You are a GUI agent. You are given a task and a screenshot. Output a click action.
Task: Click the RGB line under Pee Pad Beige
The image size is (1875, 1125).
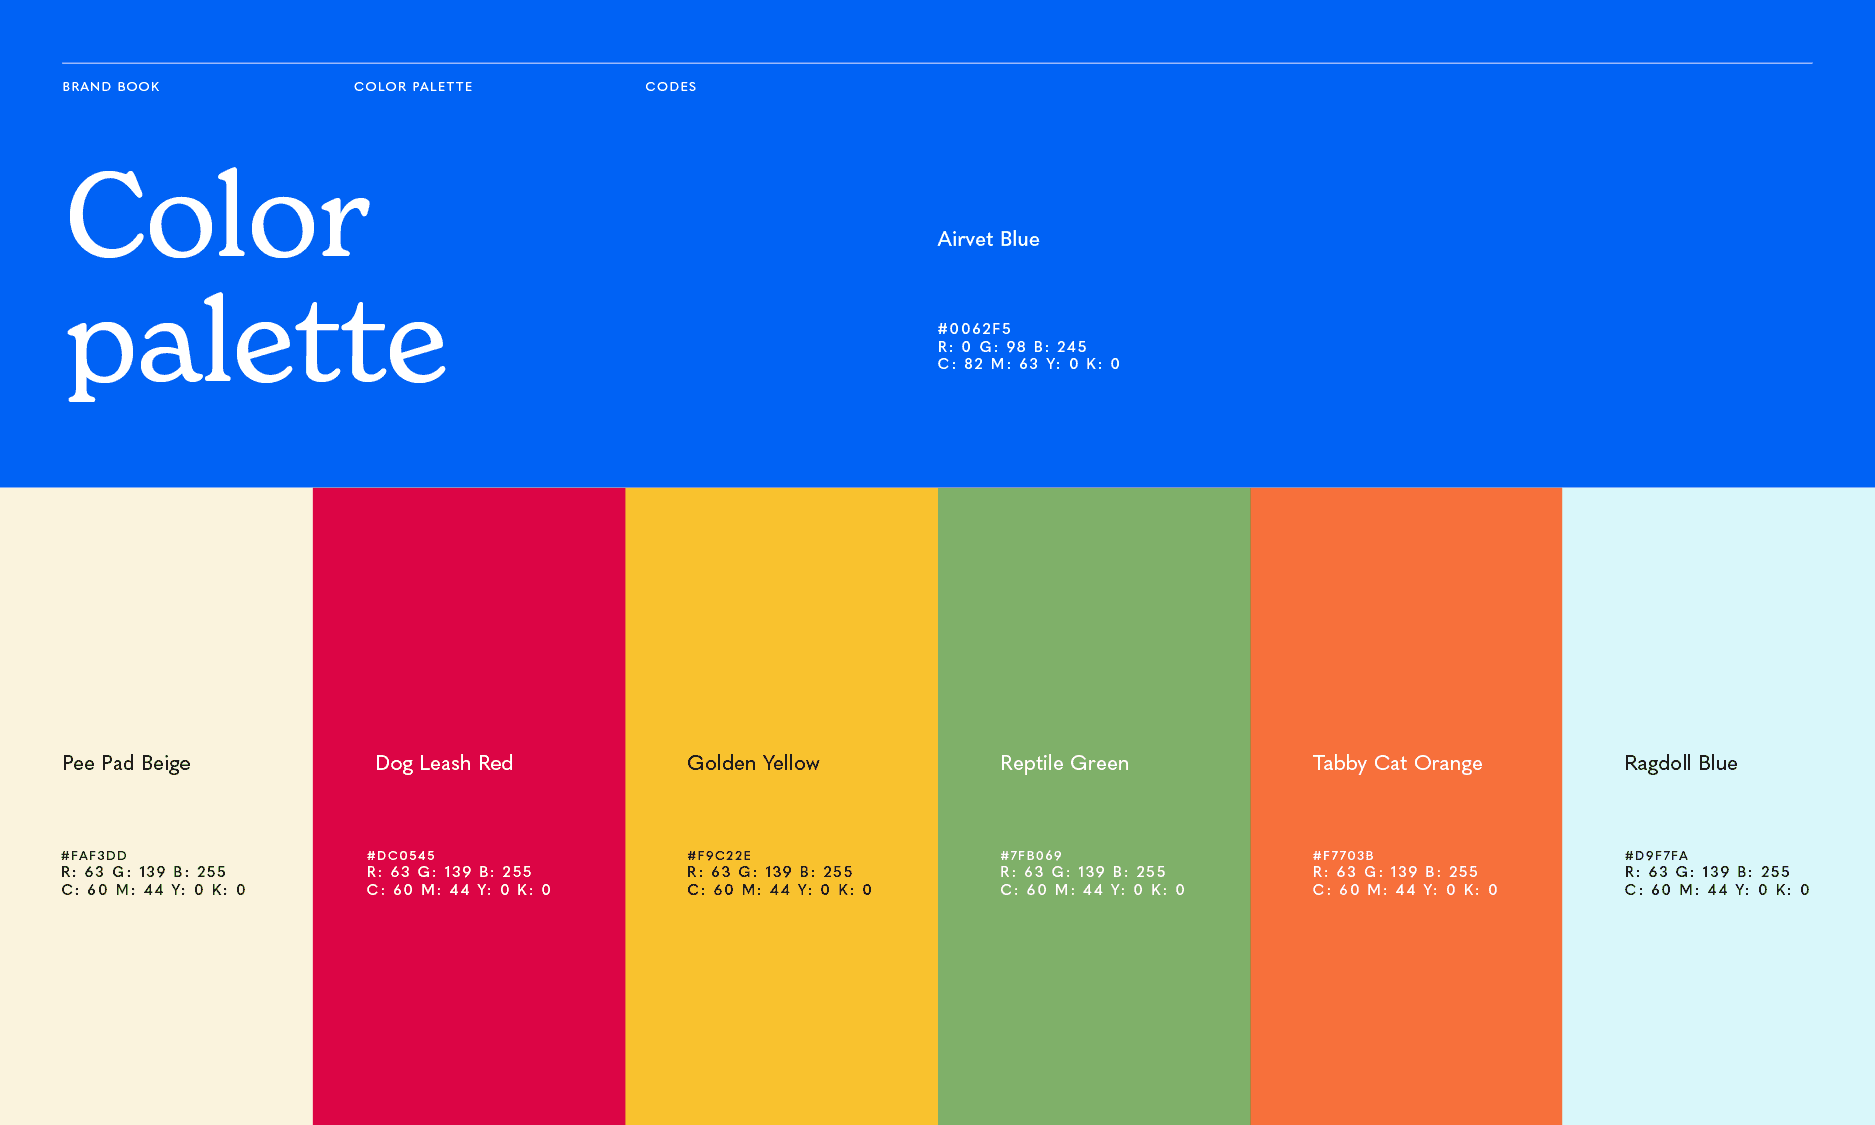click(144, 872)
